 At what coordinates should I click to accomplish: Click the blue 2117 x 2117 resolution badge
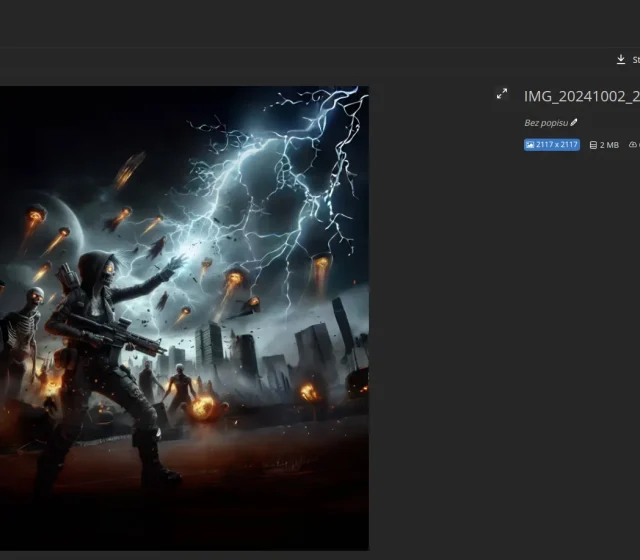click(552, 145)
